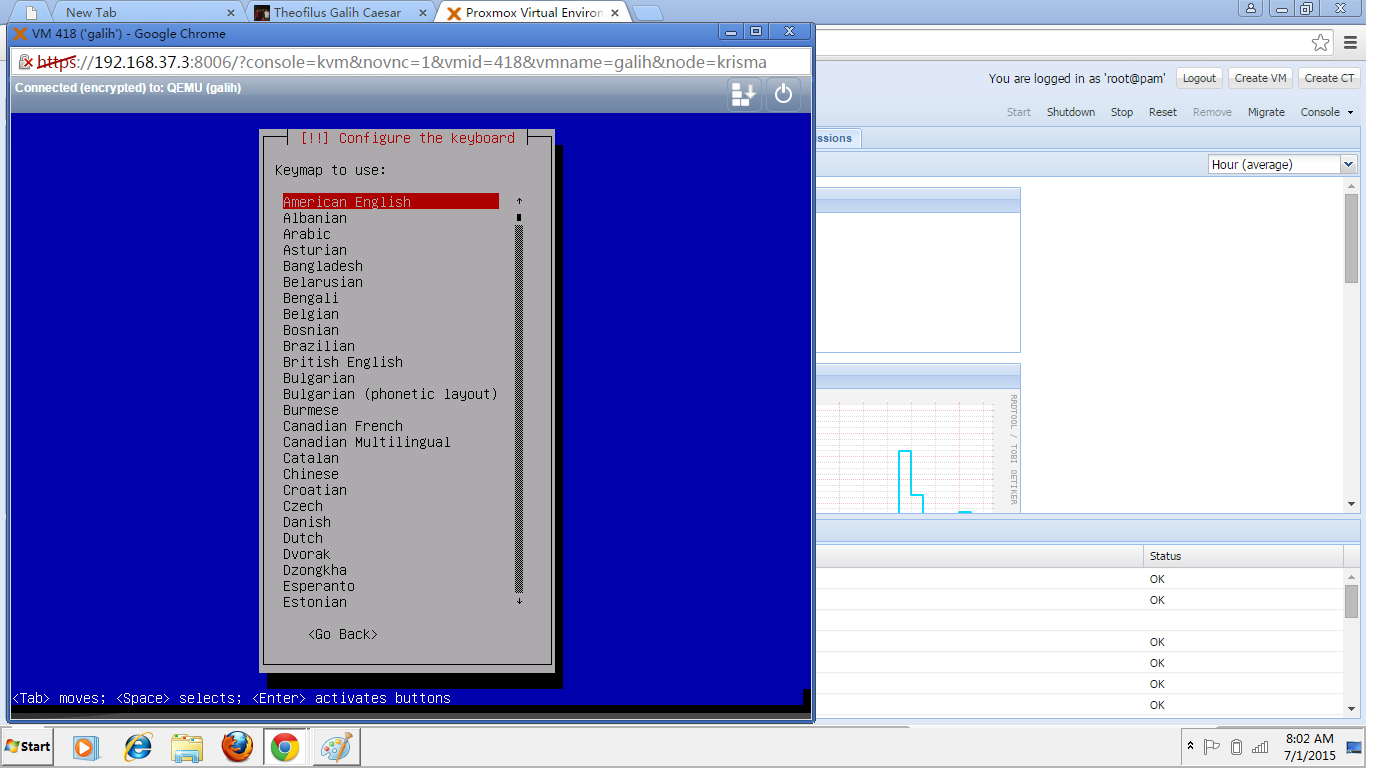Click the <Go Back> button
This screenshot has height=768, width=1400.
[x=343, y=634]
